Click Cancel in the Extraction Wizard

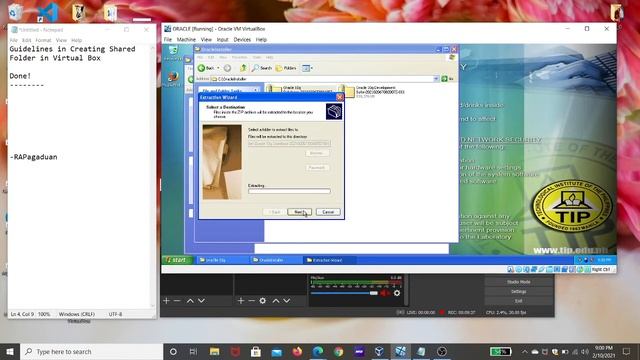[328, 212]
